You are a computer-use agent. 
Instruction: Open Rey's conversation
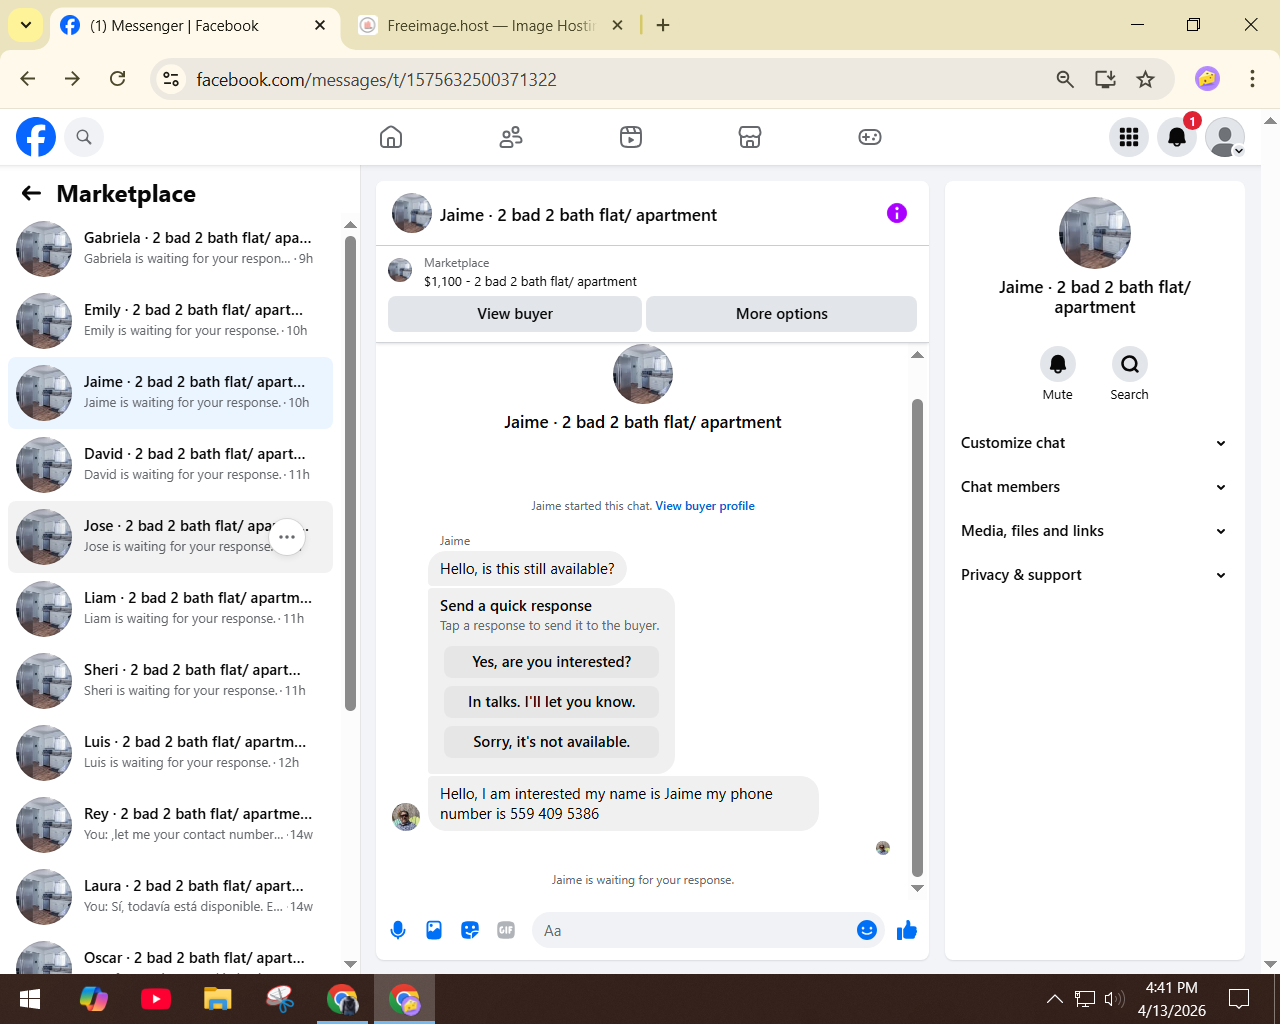[170, 825]
